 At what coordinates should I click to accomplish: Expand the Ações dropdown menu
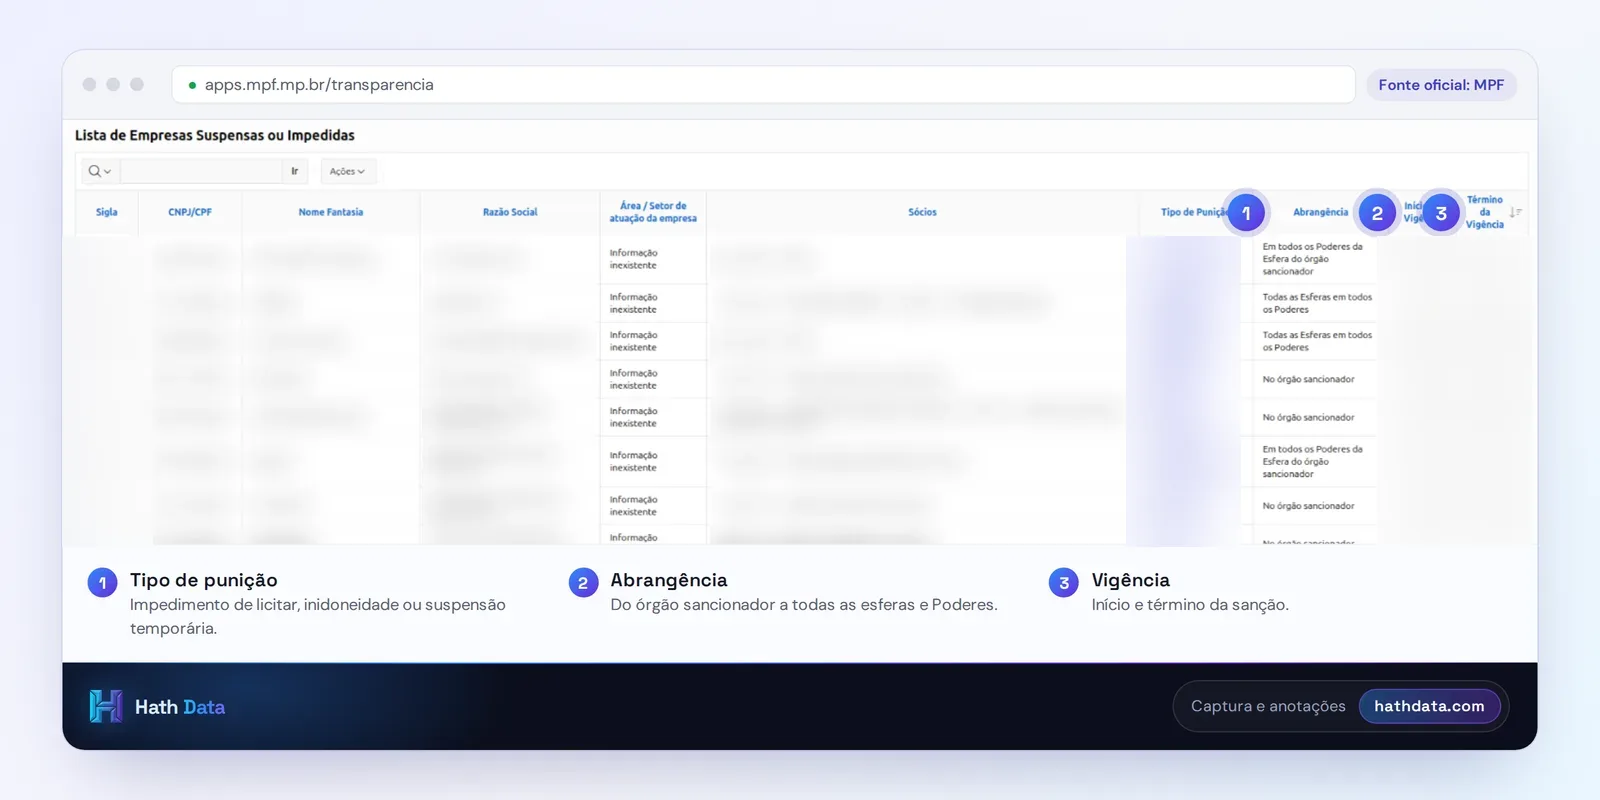pyautogui.click(x=348, y=171)
